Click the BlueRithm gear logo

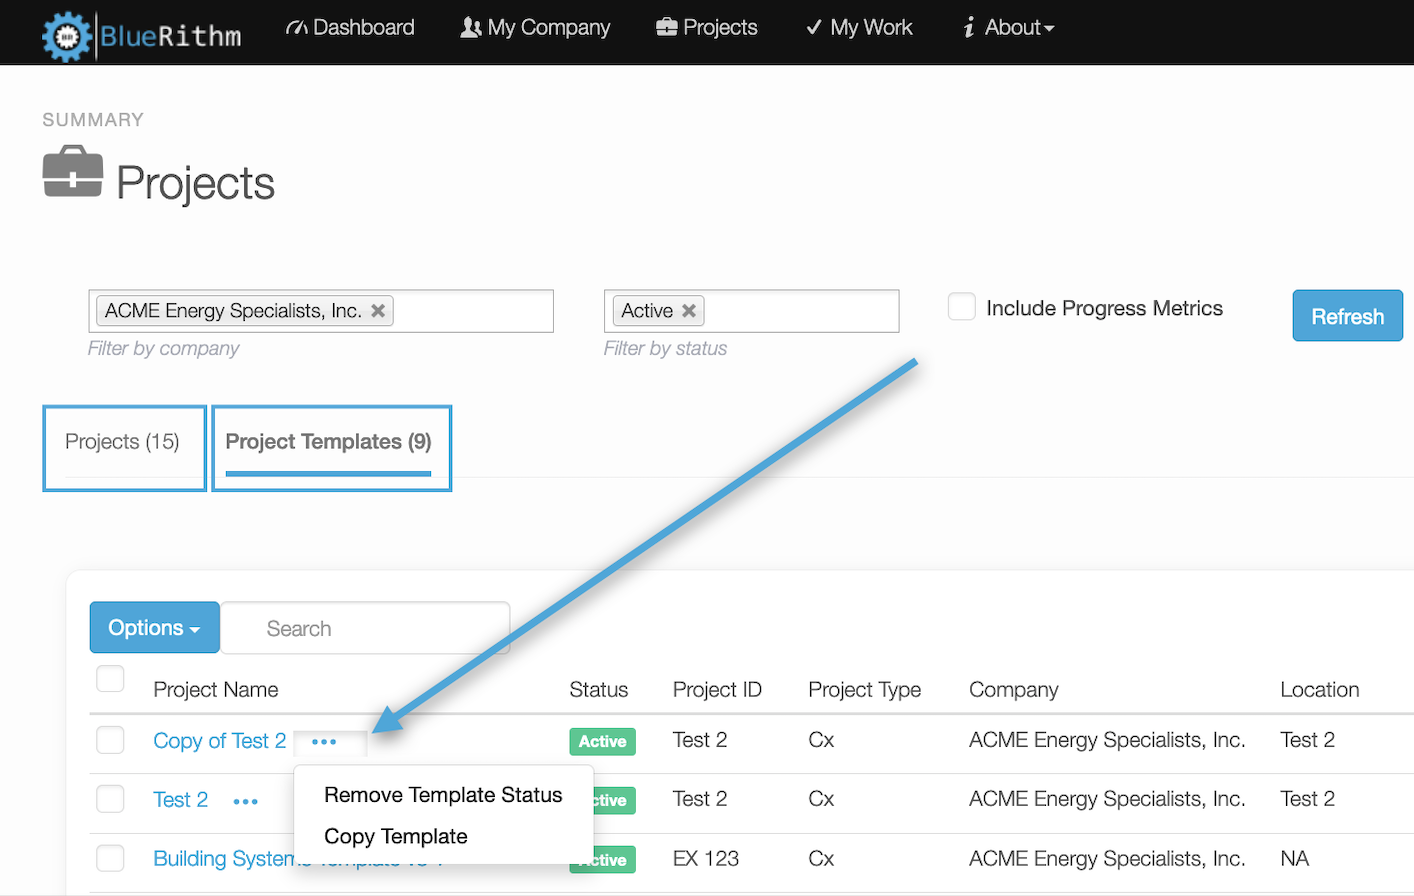coord(66,35)
